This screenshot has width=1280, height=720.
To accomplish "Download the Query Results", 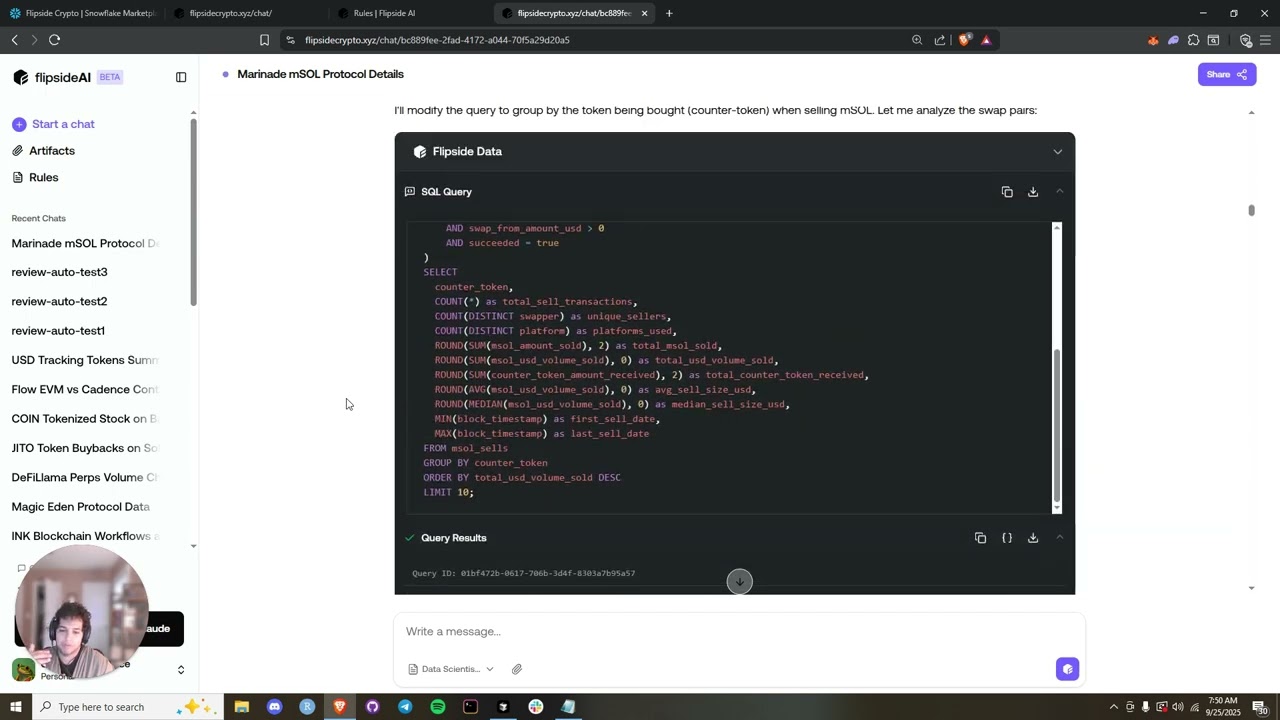I will tap(1033, 538).
